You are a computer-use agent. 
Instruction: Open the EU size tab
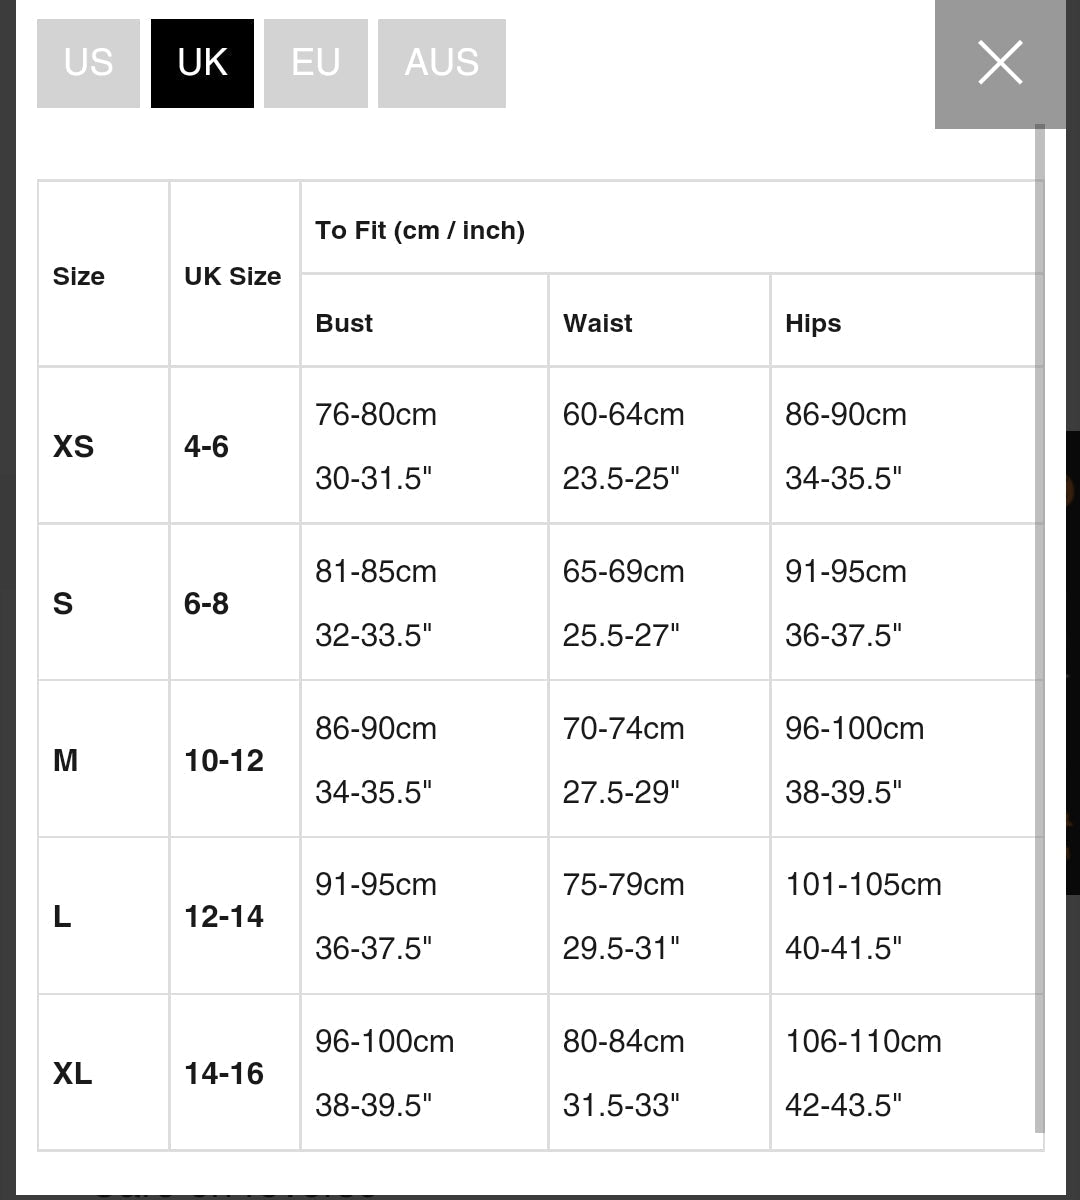tap(315, 63)
